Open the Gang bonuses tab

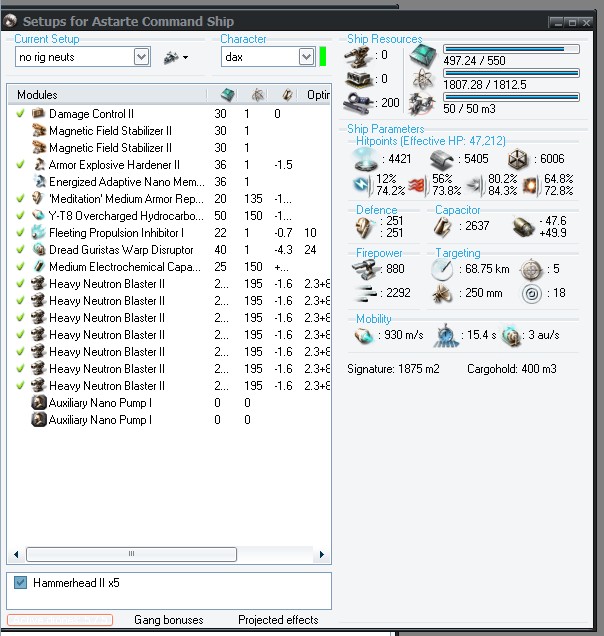169,620
